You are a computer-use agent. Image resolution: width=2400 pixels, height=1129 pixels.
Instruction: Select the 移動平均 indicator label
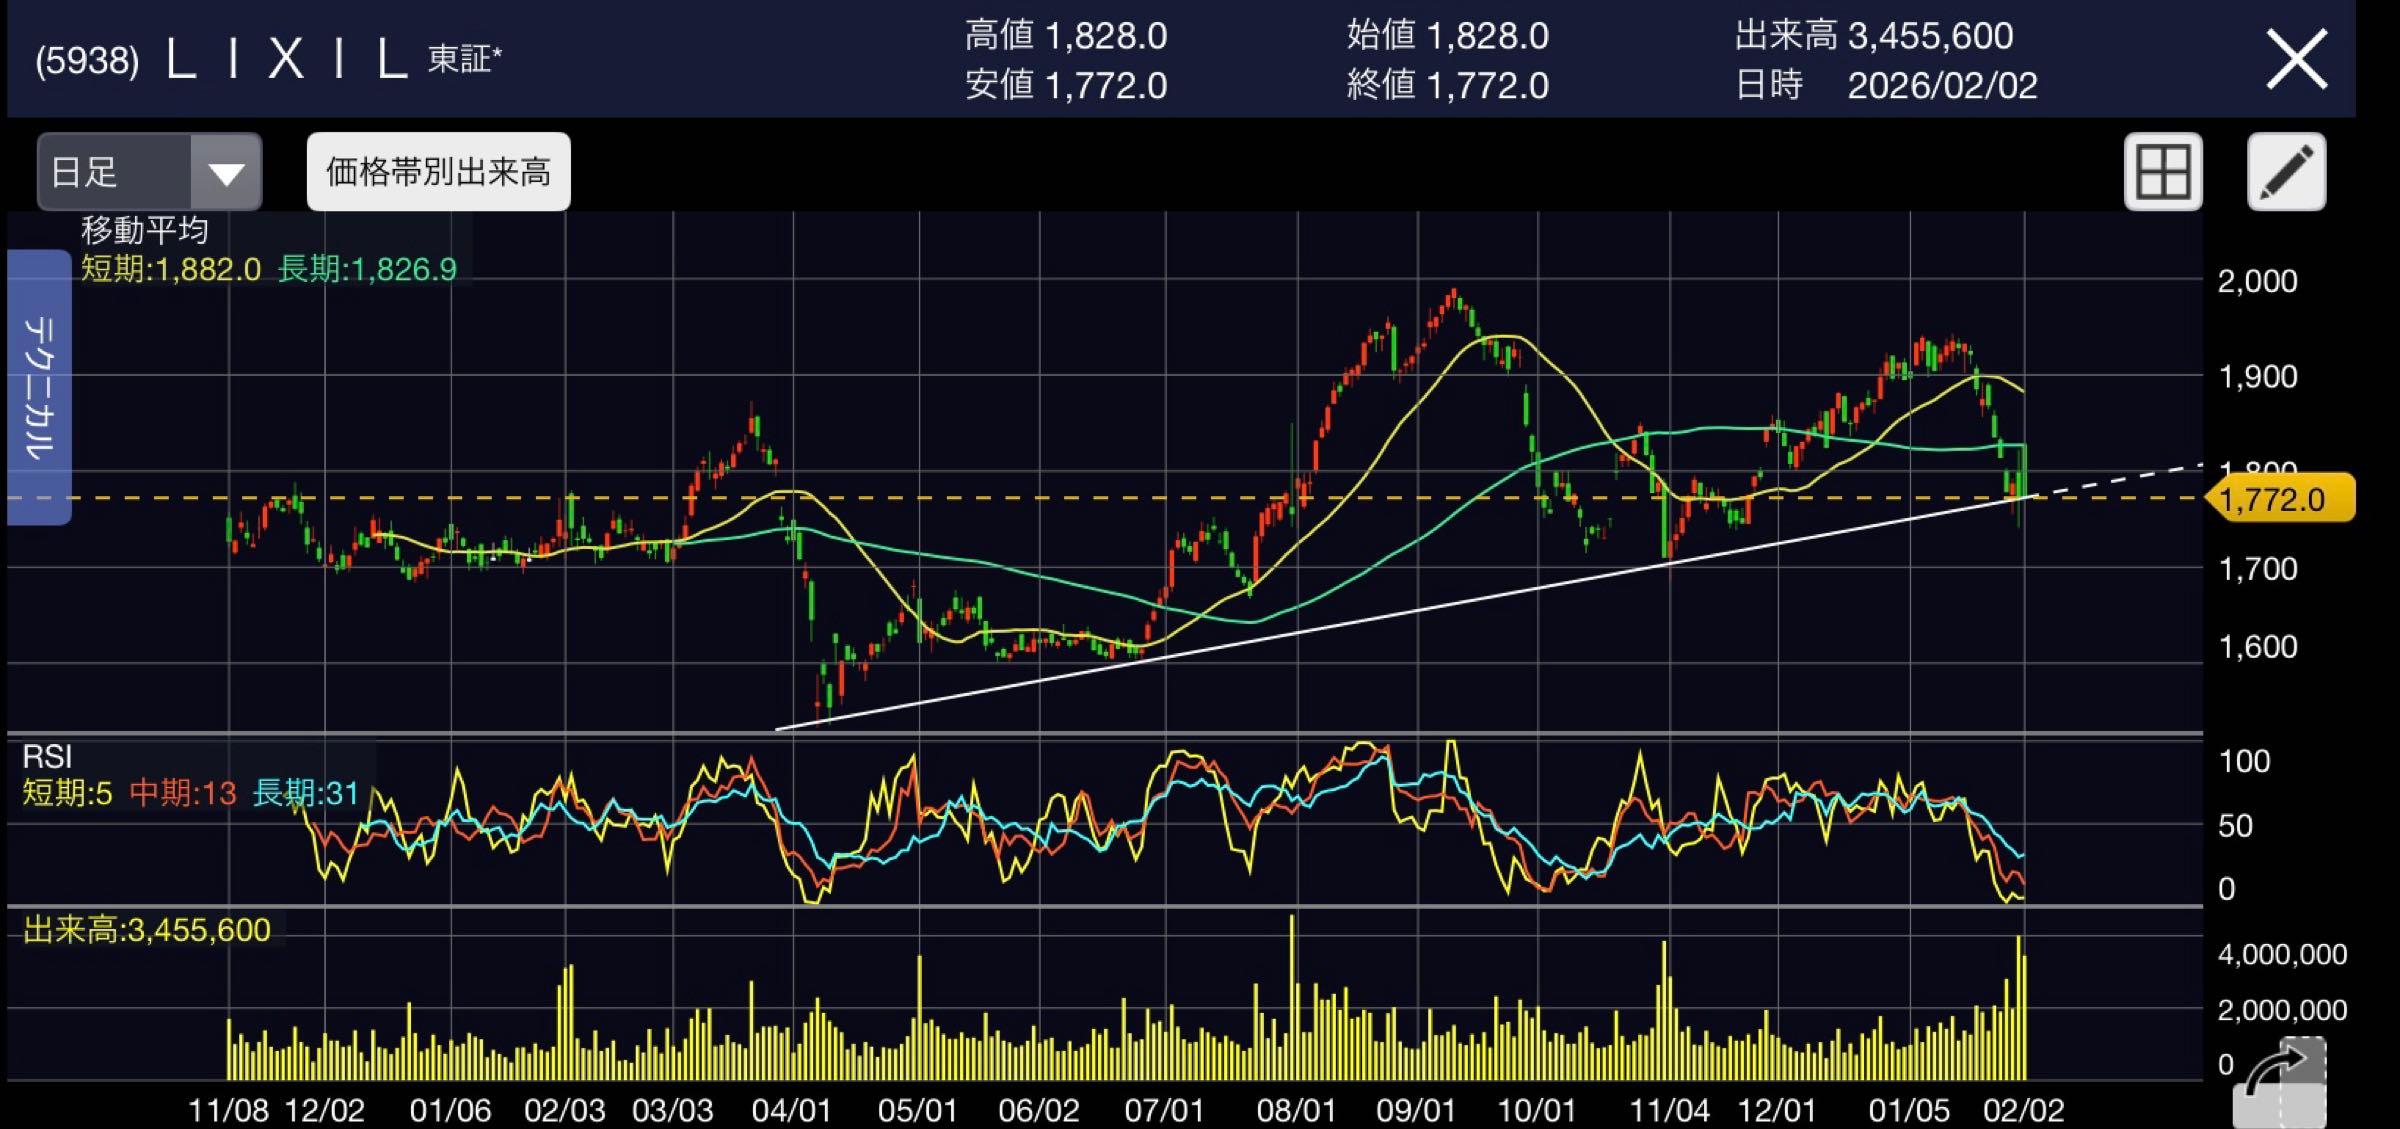145,231
